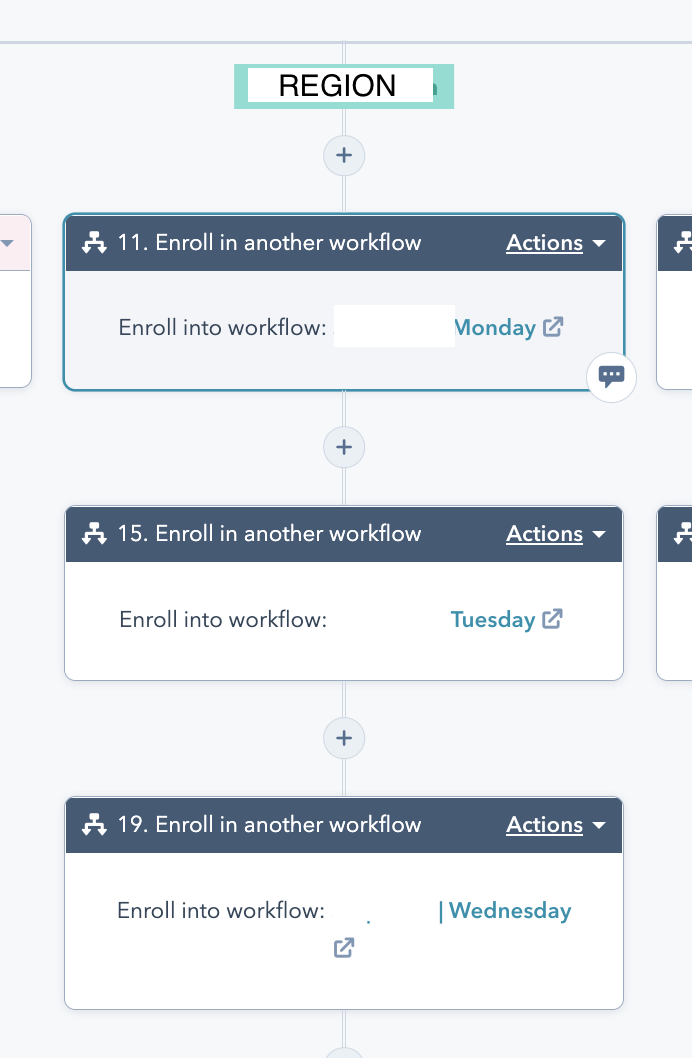This screenshot has width=692, height=1058.
Task: Click the plus button above action 11
Action: (343, 155)
